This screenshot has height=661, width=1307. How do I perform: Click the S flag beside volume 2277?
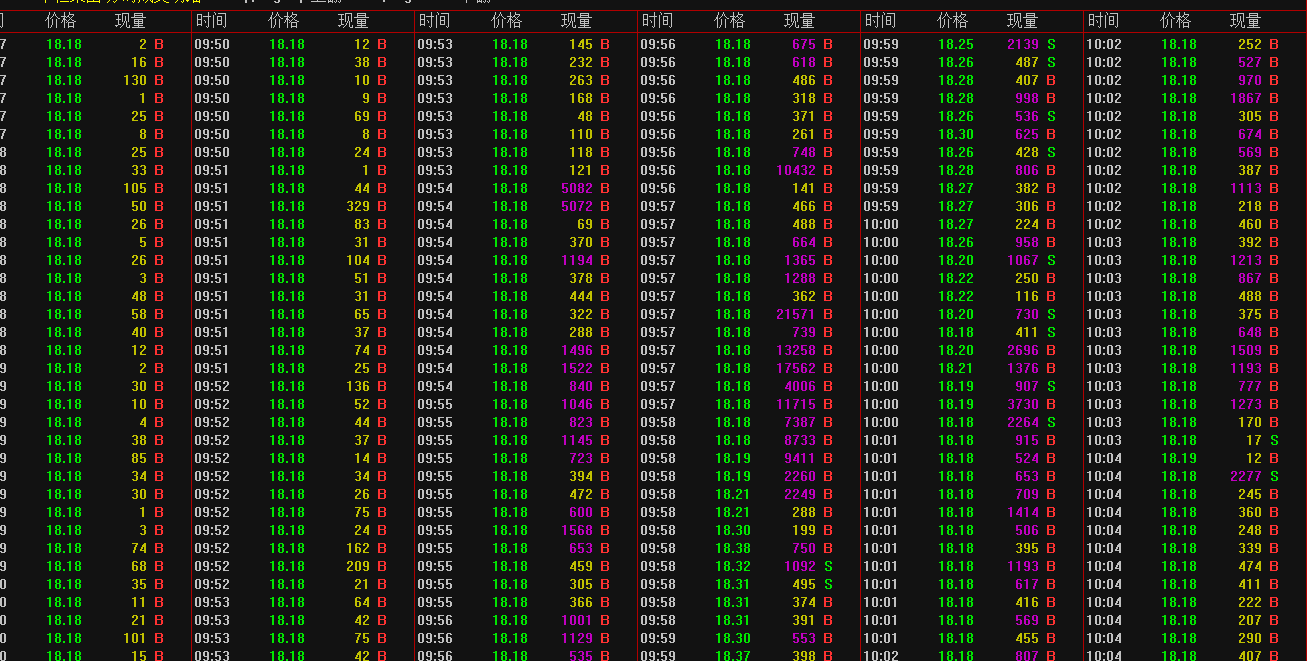[1274, 476]
